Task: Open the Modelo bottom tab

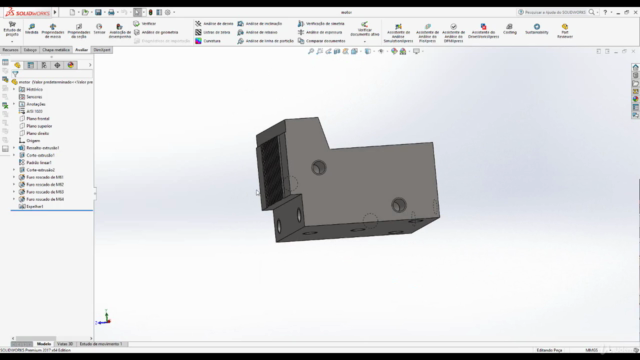Action: click(x=44, y=344)
